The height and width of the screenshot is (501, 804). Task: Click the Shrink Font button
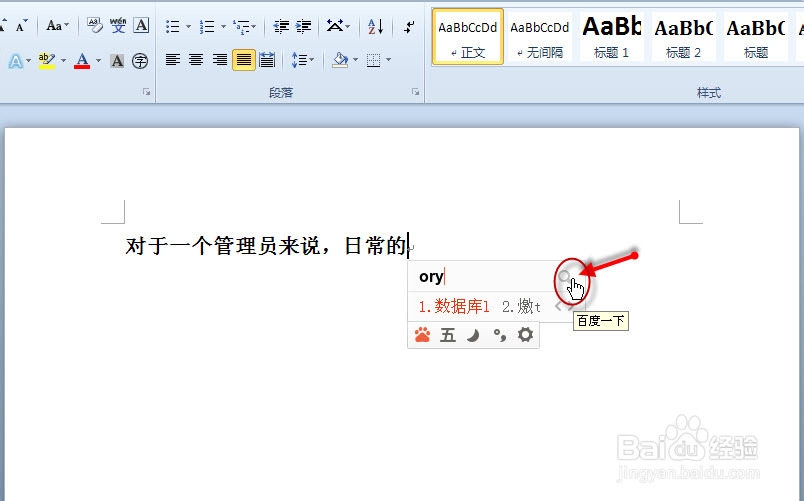click(21, 26)
